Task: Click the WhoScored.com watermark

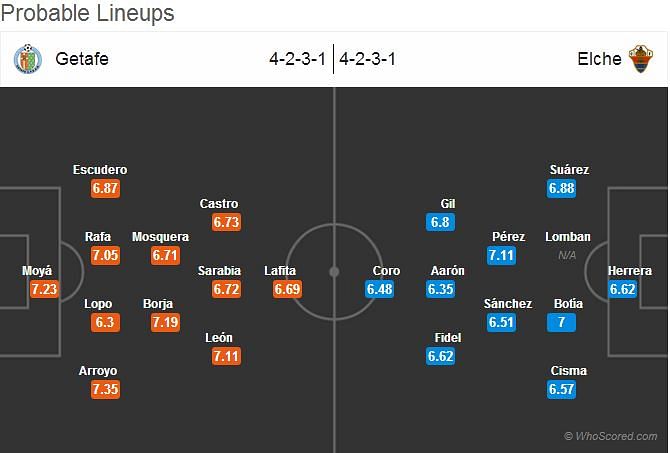Action: pyautogui.click(x=611, y=436)
